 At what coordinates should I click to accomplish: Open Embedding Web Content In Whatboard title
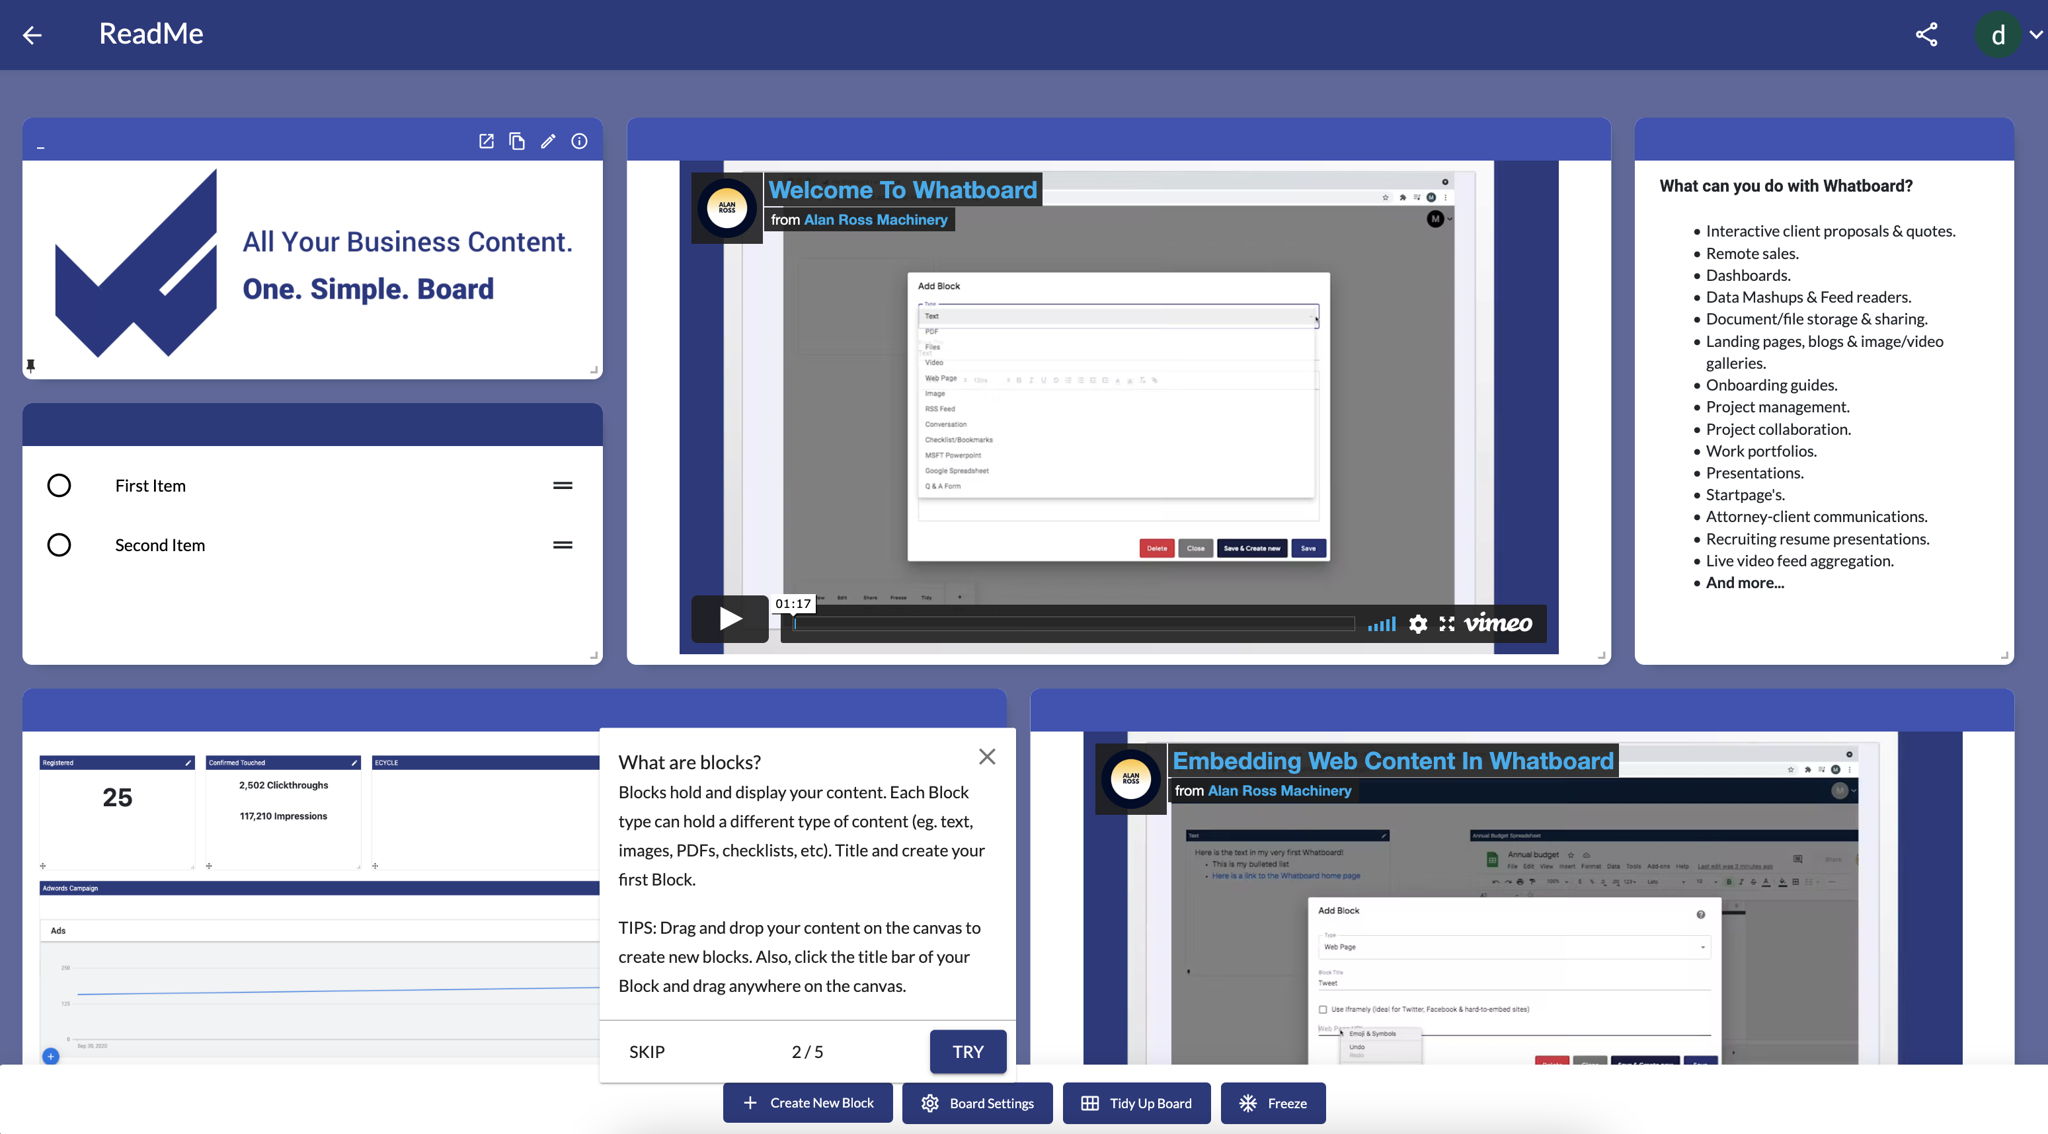1393,761
